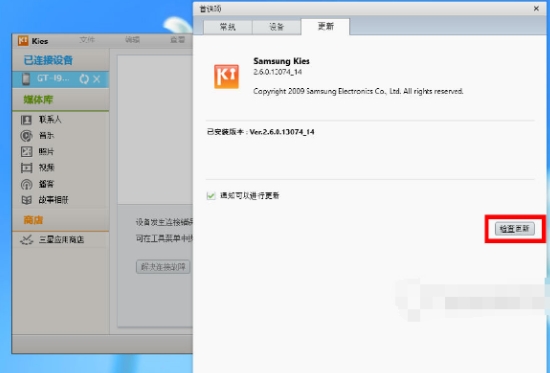
Task: Open the 文件 menu in Kies window
Action: tap(87, 40)
